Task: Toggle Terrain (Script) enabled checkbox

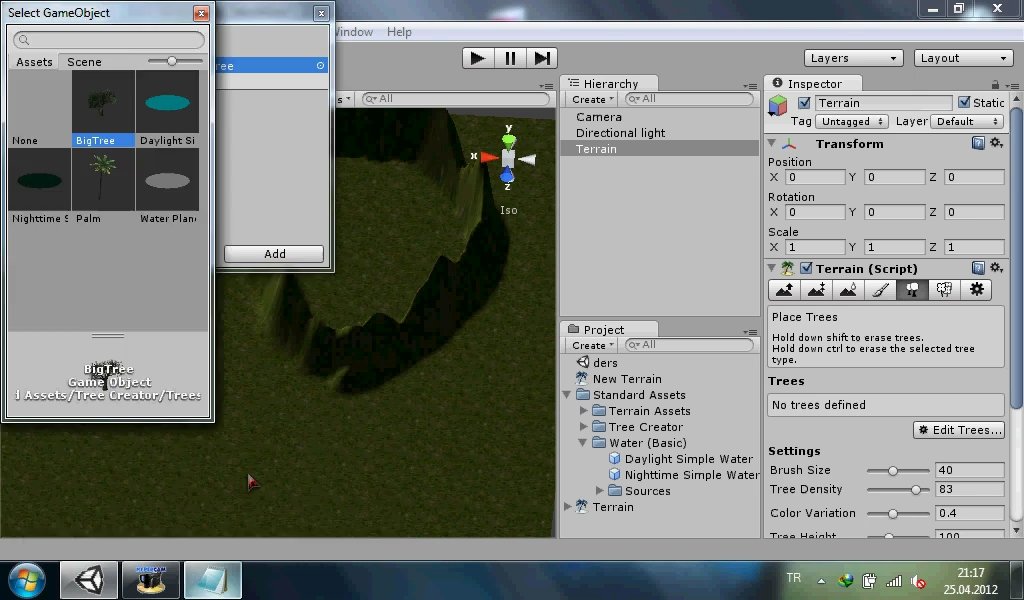Action: pos(807,268)
